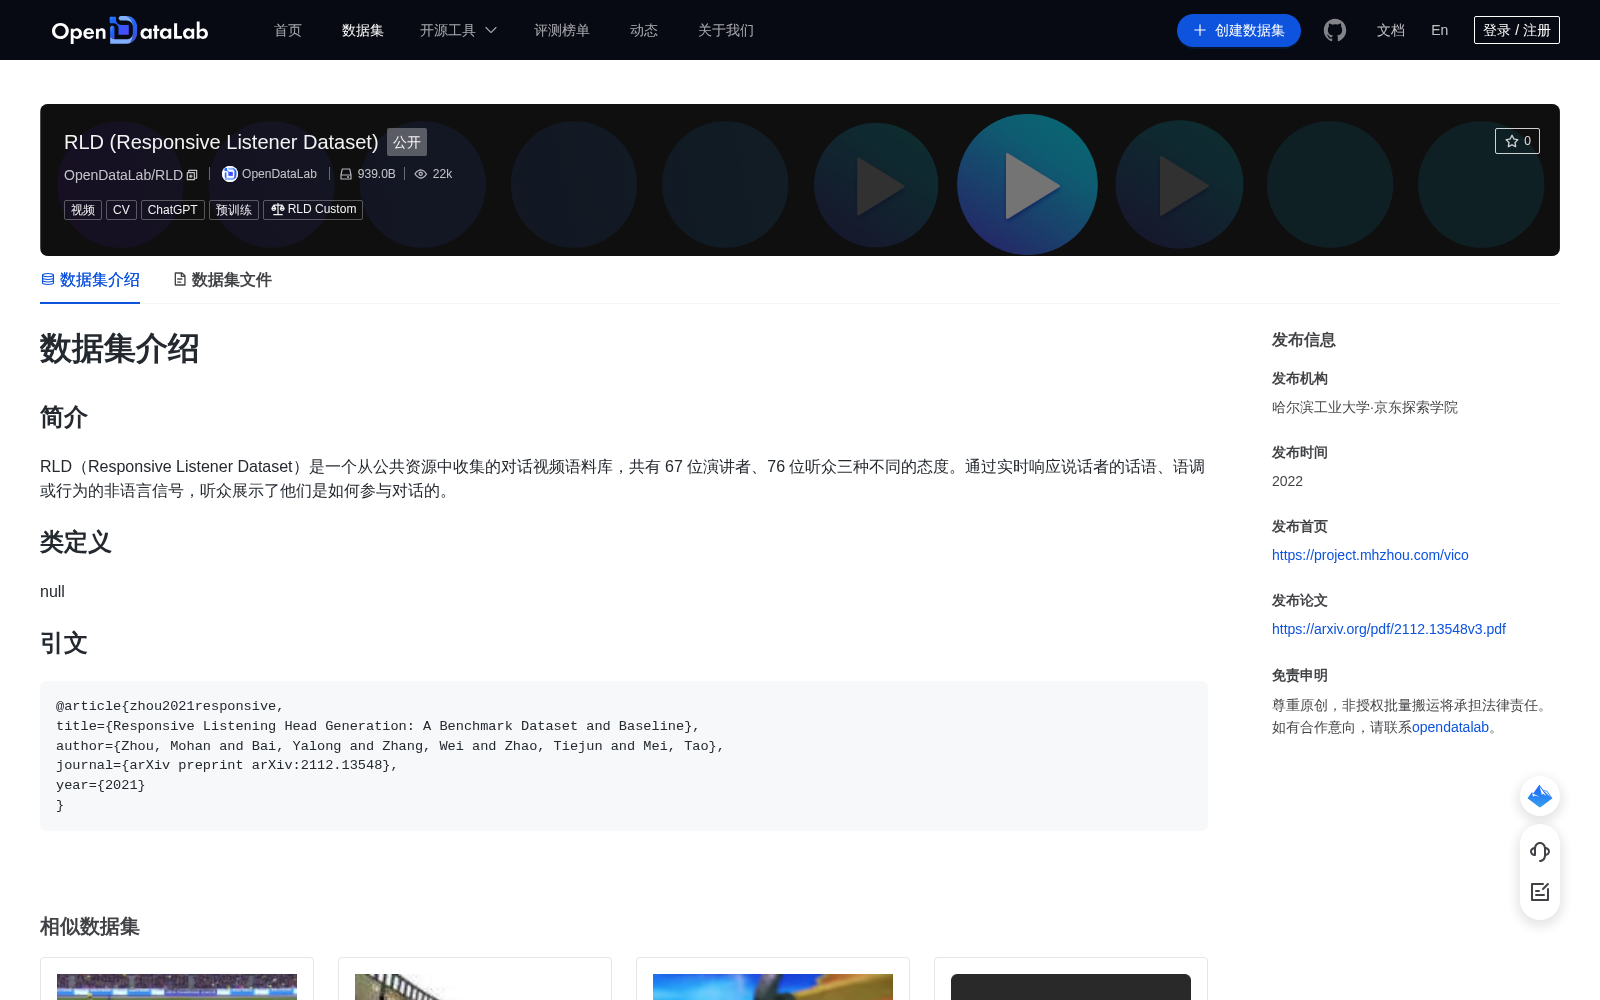Open 动态 in the navigation bar
Viewport: 1600px width, 1000px height.
tap(644, 30)
